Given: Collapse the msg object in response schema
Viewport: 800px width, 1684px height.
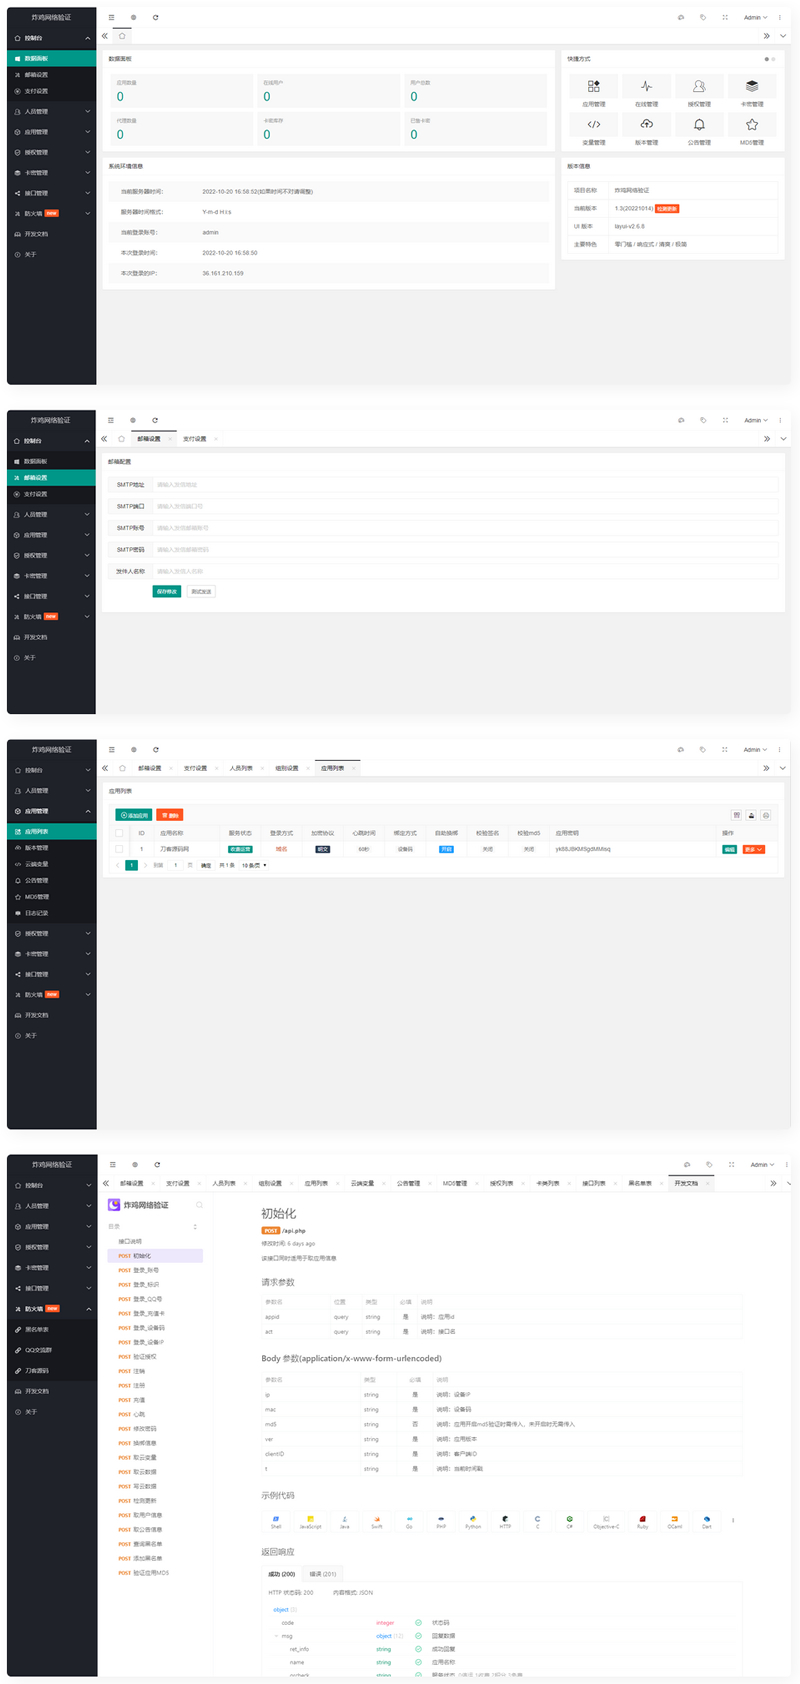Looking at the screenshot, I should 276,1636.
